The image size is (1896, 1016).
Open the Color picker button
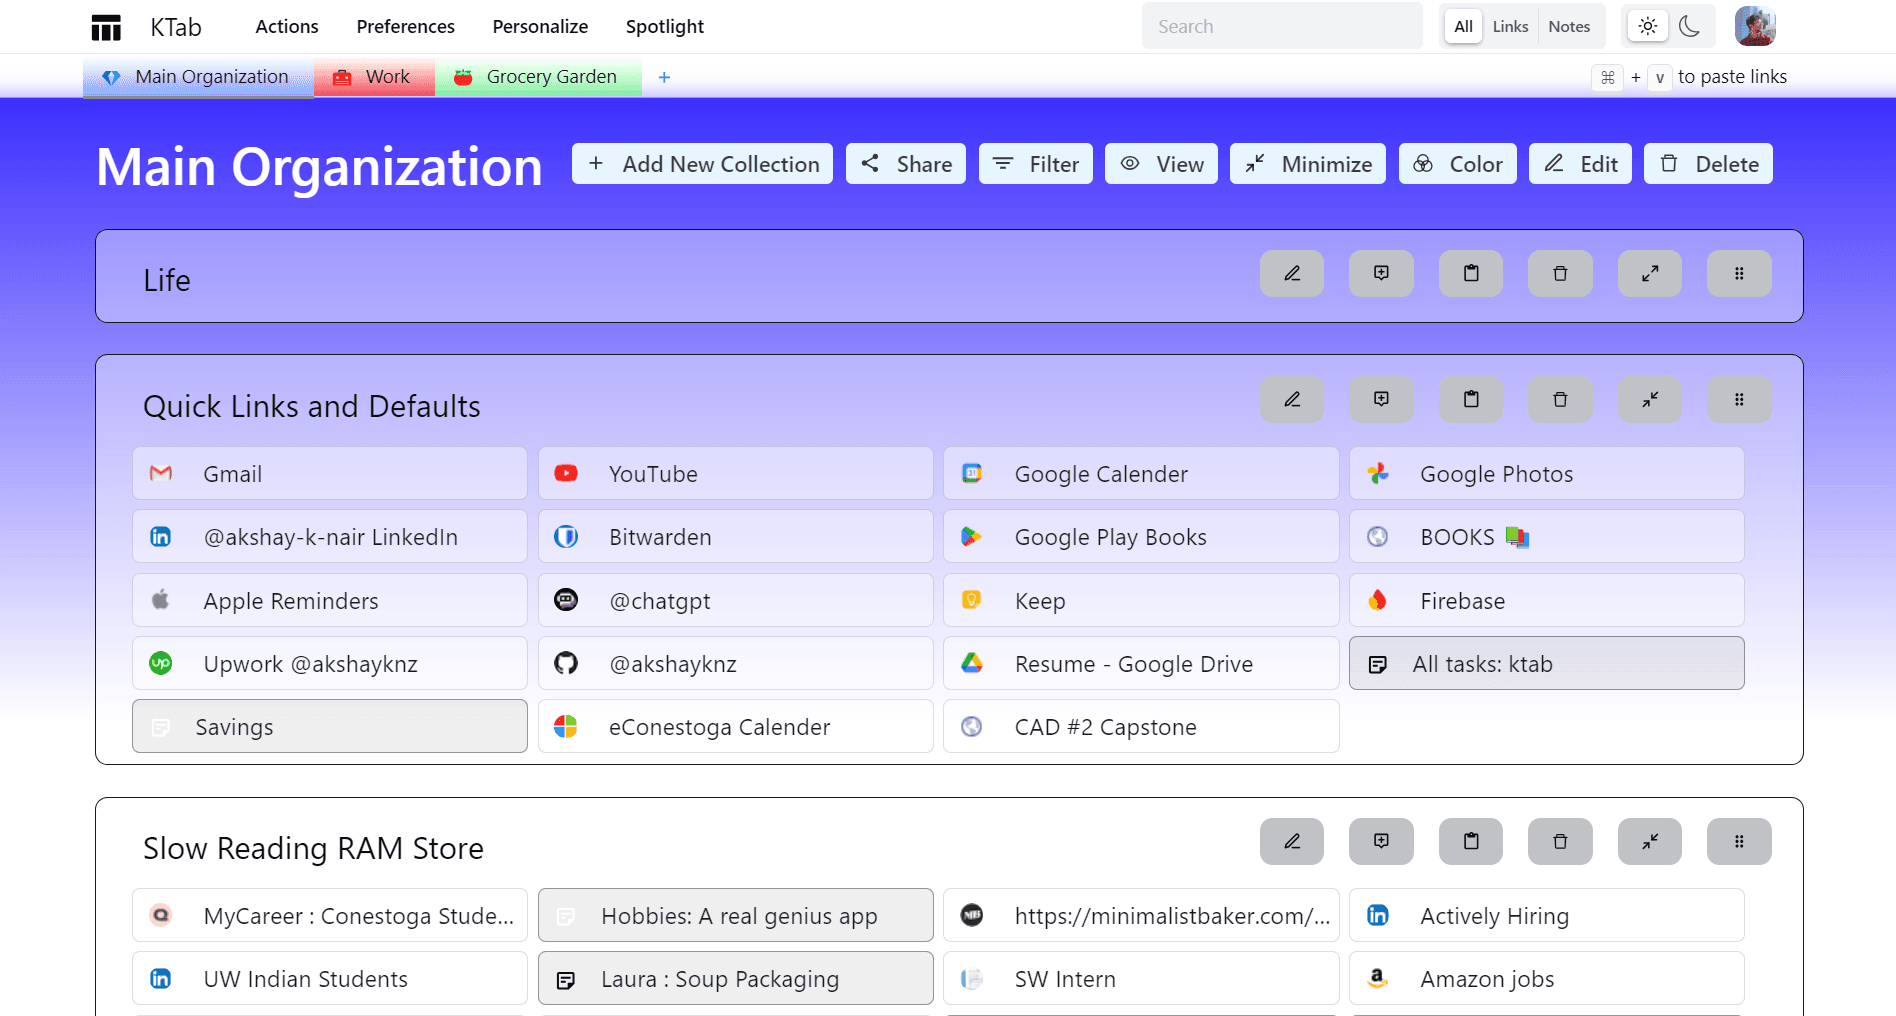tap(1457, 164)
